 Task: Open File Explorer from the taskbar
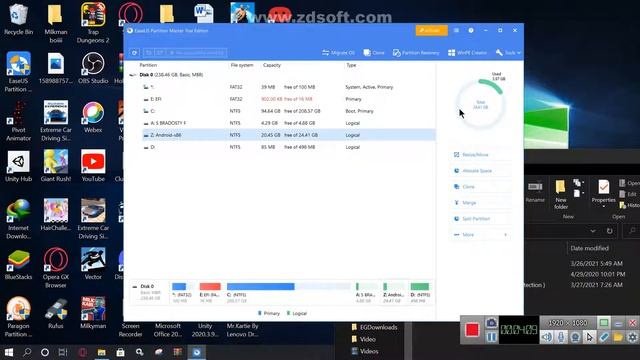[102, 352]
